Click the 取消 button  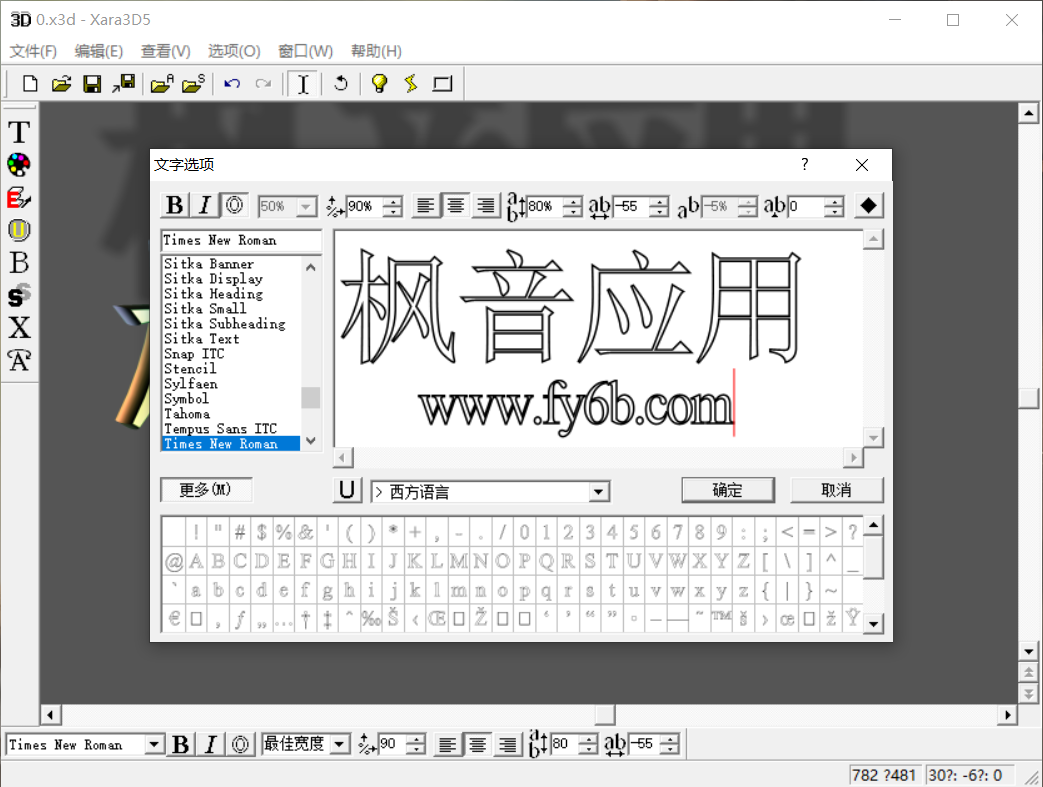tap(836, 490)
